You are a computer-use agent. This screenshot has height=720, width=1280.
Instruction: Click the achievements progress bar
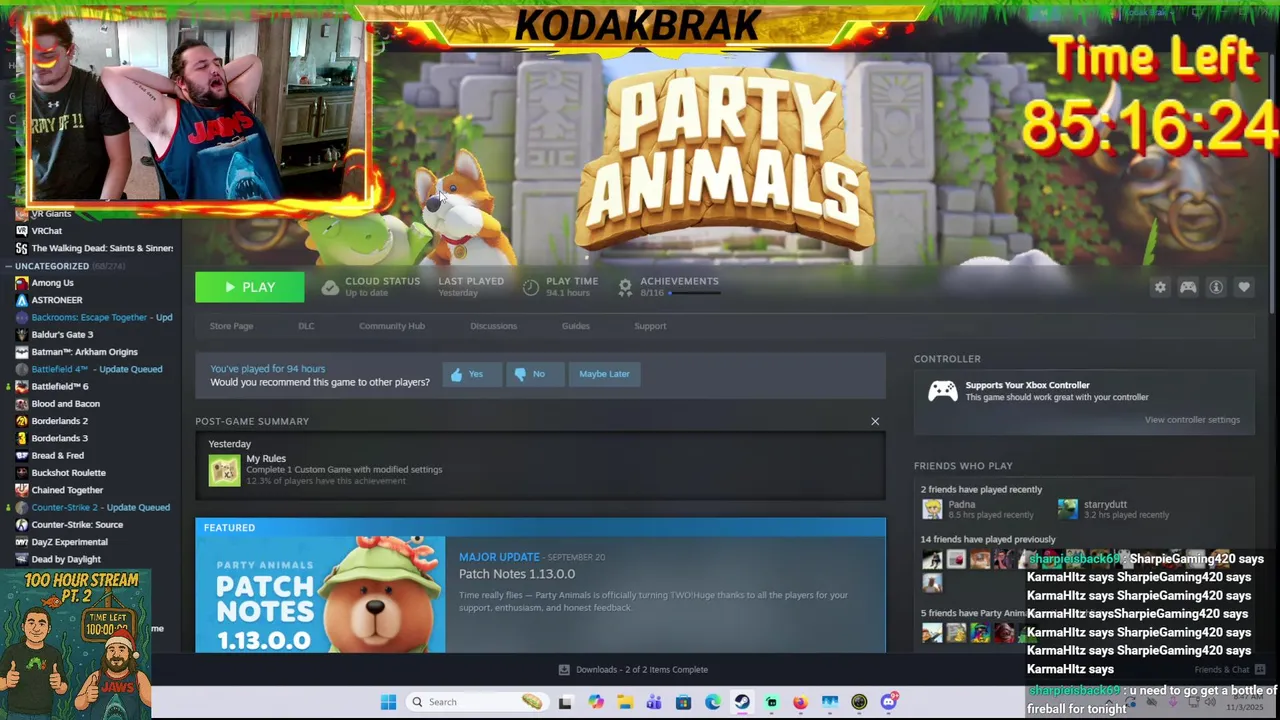coord(694,293)
